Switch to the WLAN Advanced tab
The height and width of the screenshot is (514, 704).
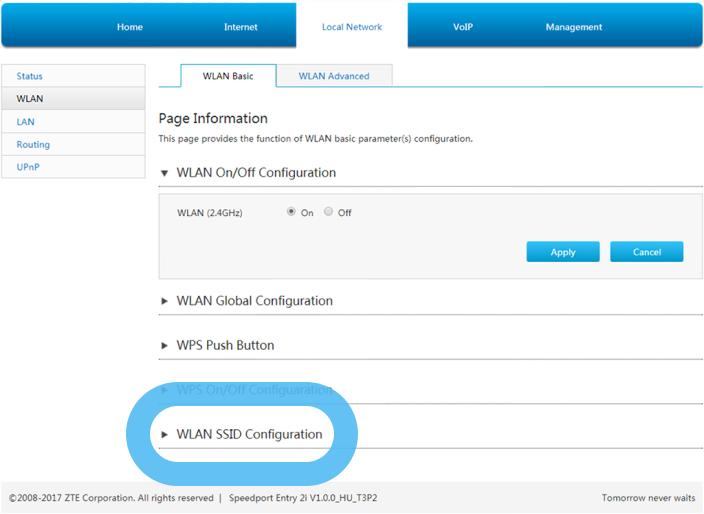pyautogui.click(x=334, y=76)
